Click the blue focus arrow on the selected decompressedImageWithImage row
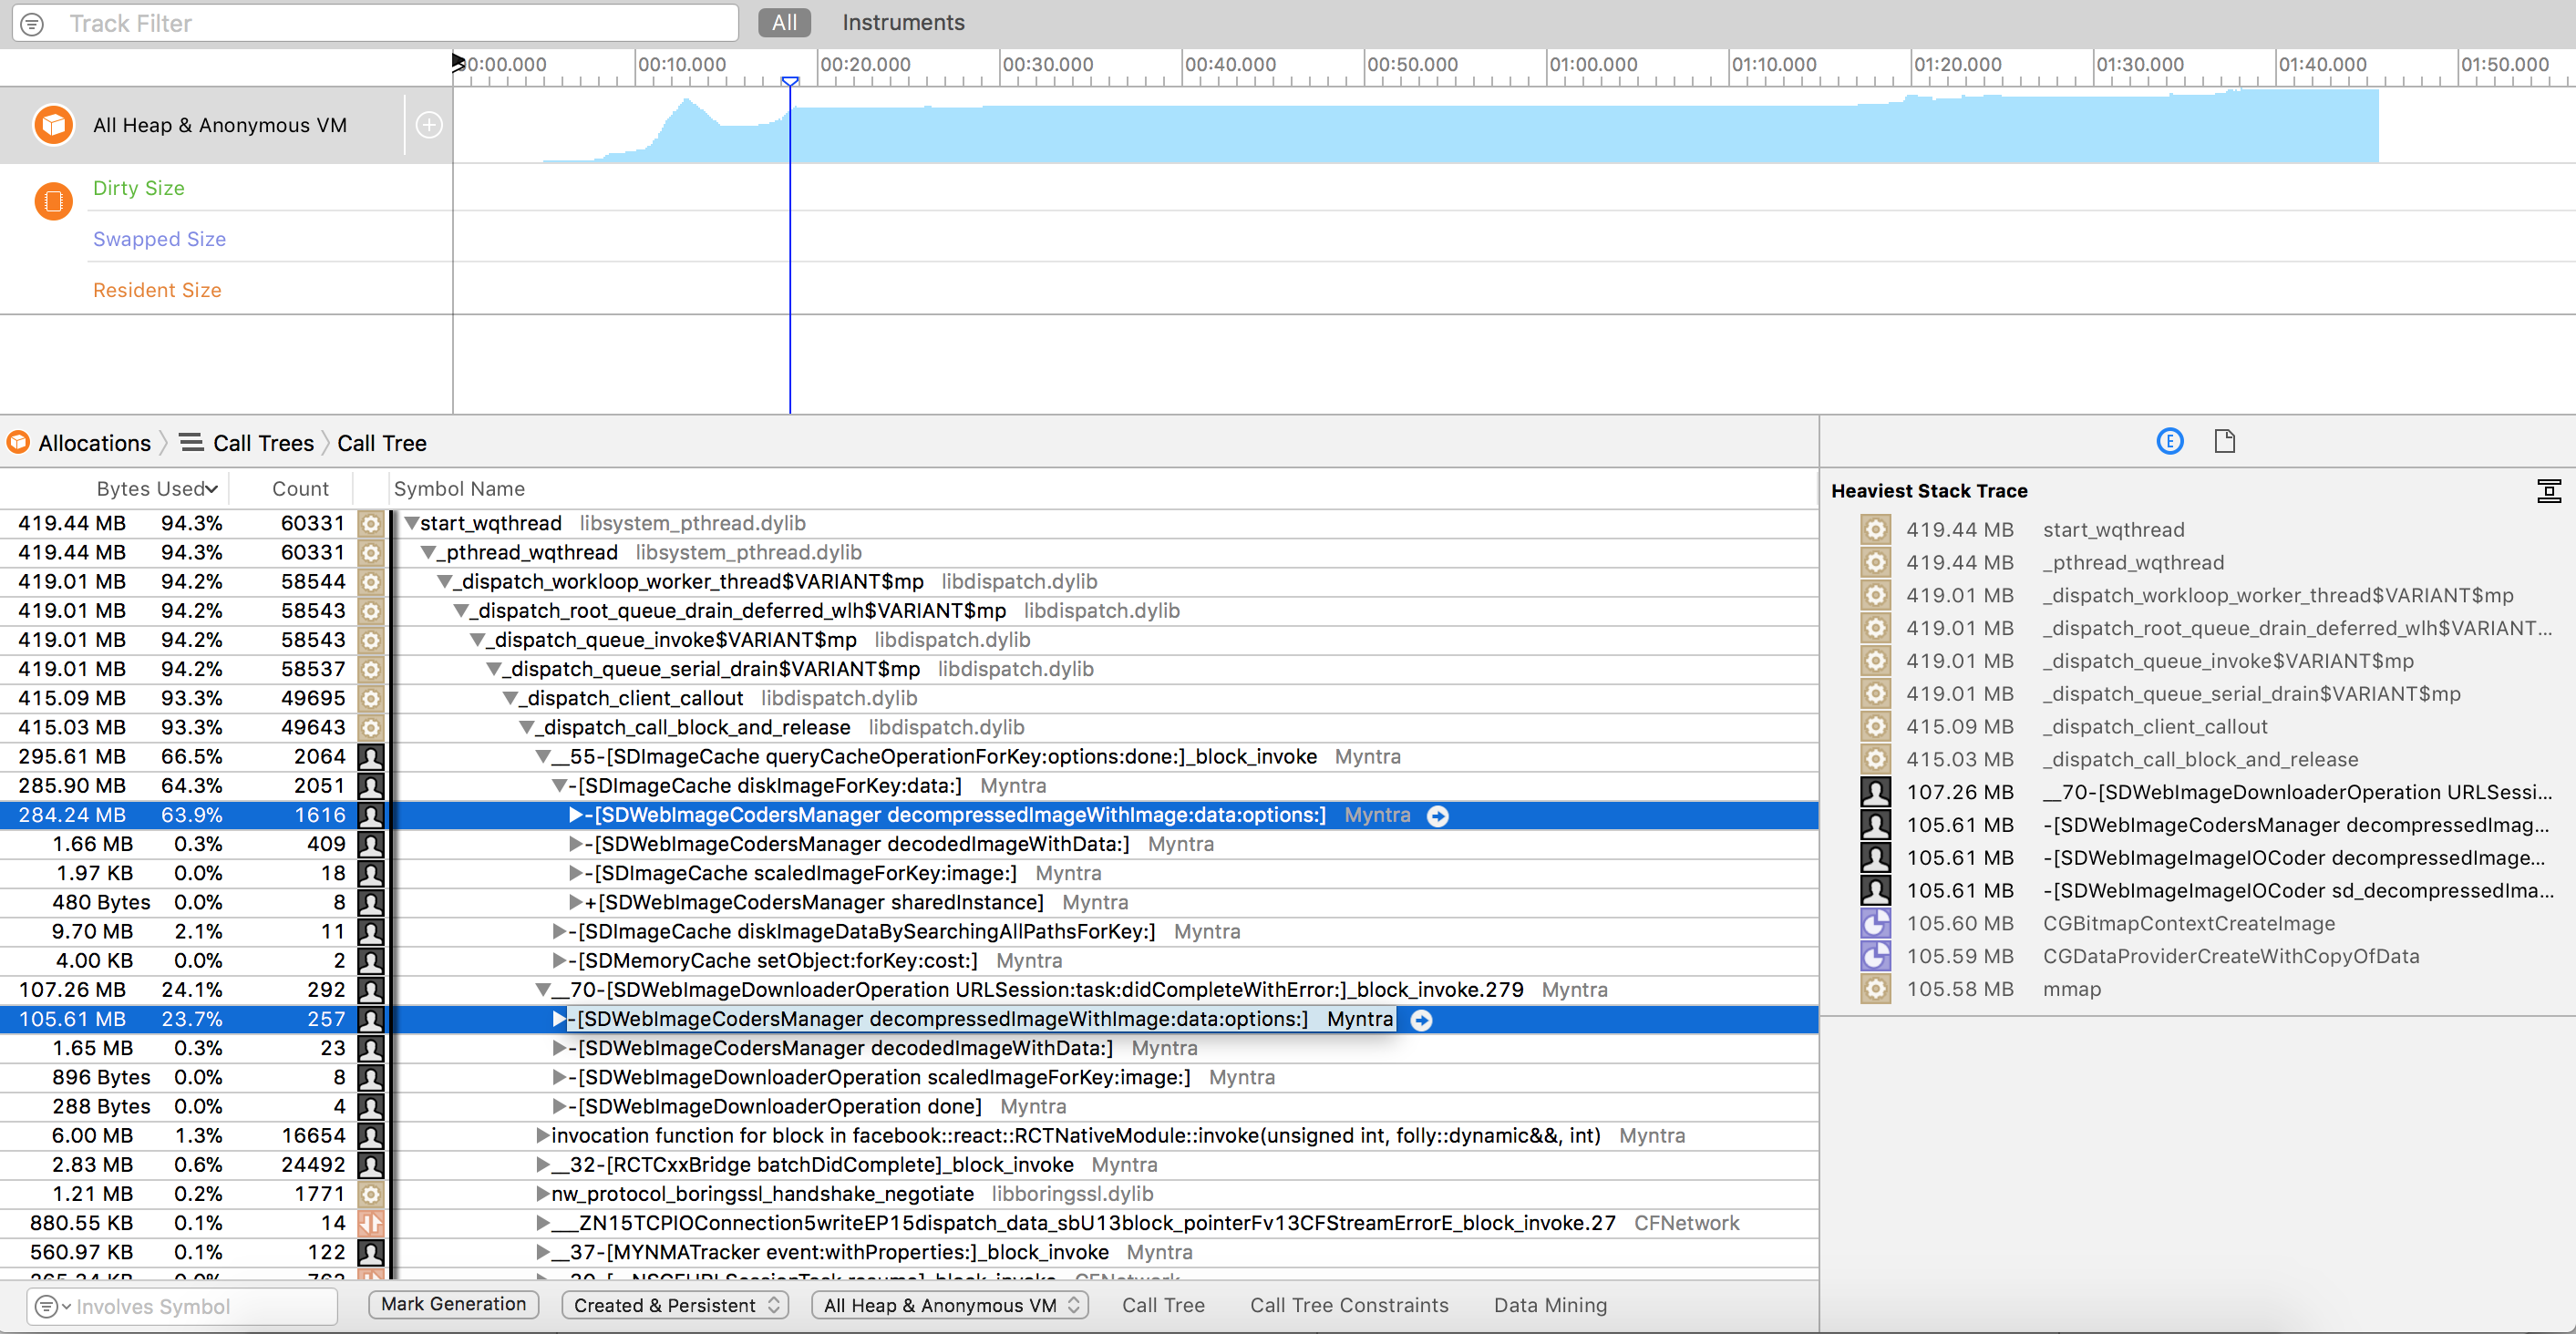Screen dimensions: 2576x1334 click(x=1438, y=815)
